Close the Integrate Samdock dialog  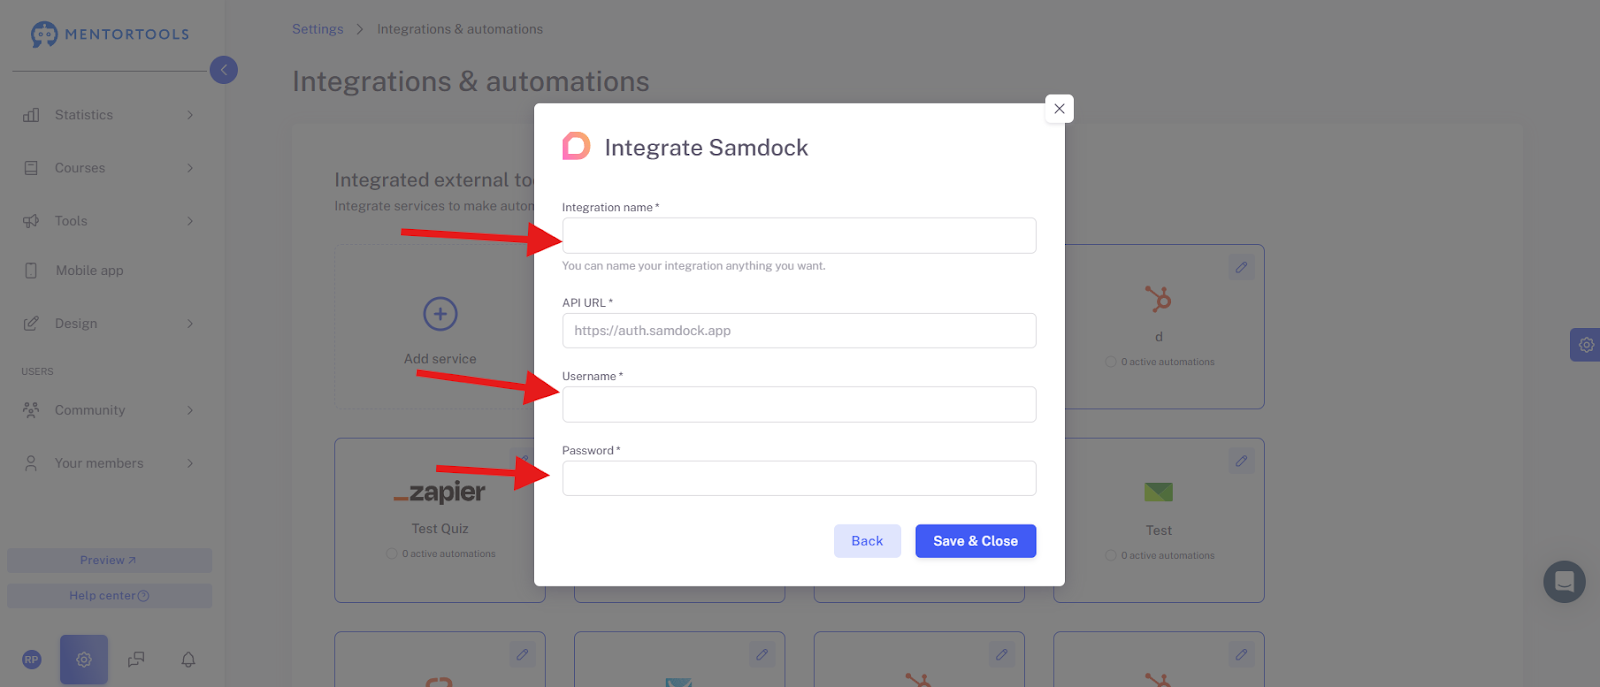pos(1059,109)
